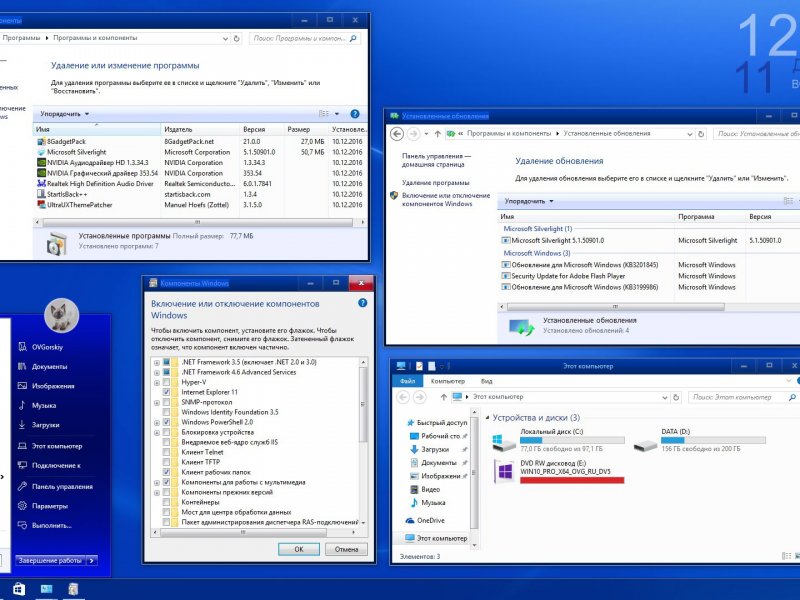The image size is (800, 600).
Task: Open Включение или отключение компонентов Windows link
Action: tap(445, 199)
